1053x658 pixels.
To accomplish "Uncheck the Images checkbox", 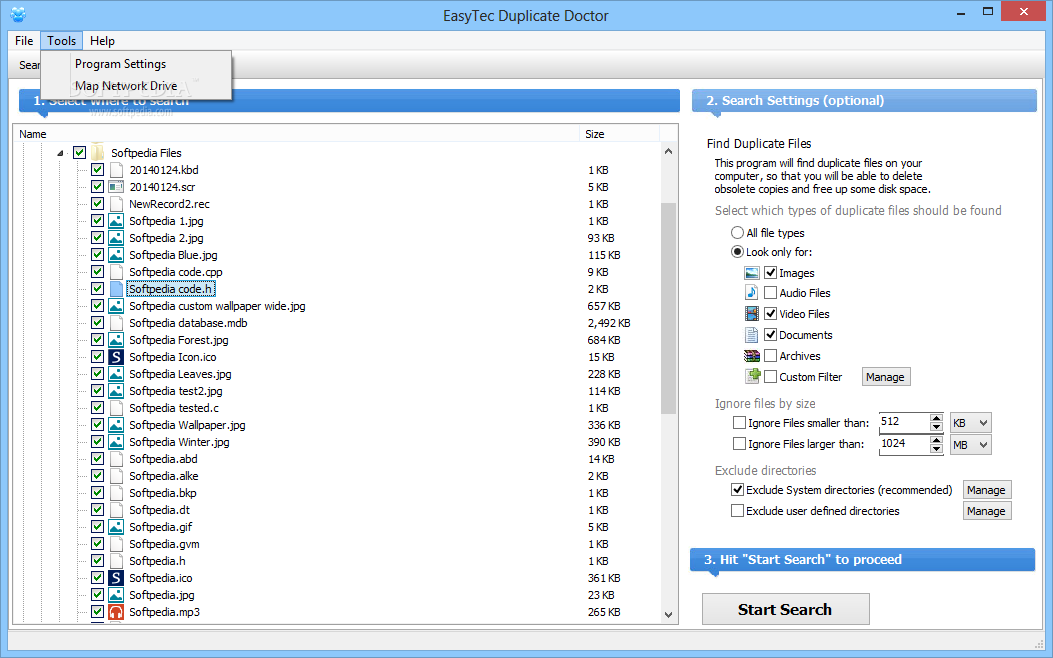I will [770, 273].
